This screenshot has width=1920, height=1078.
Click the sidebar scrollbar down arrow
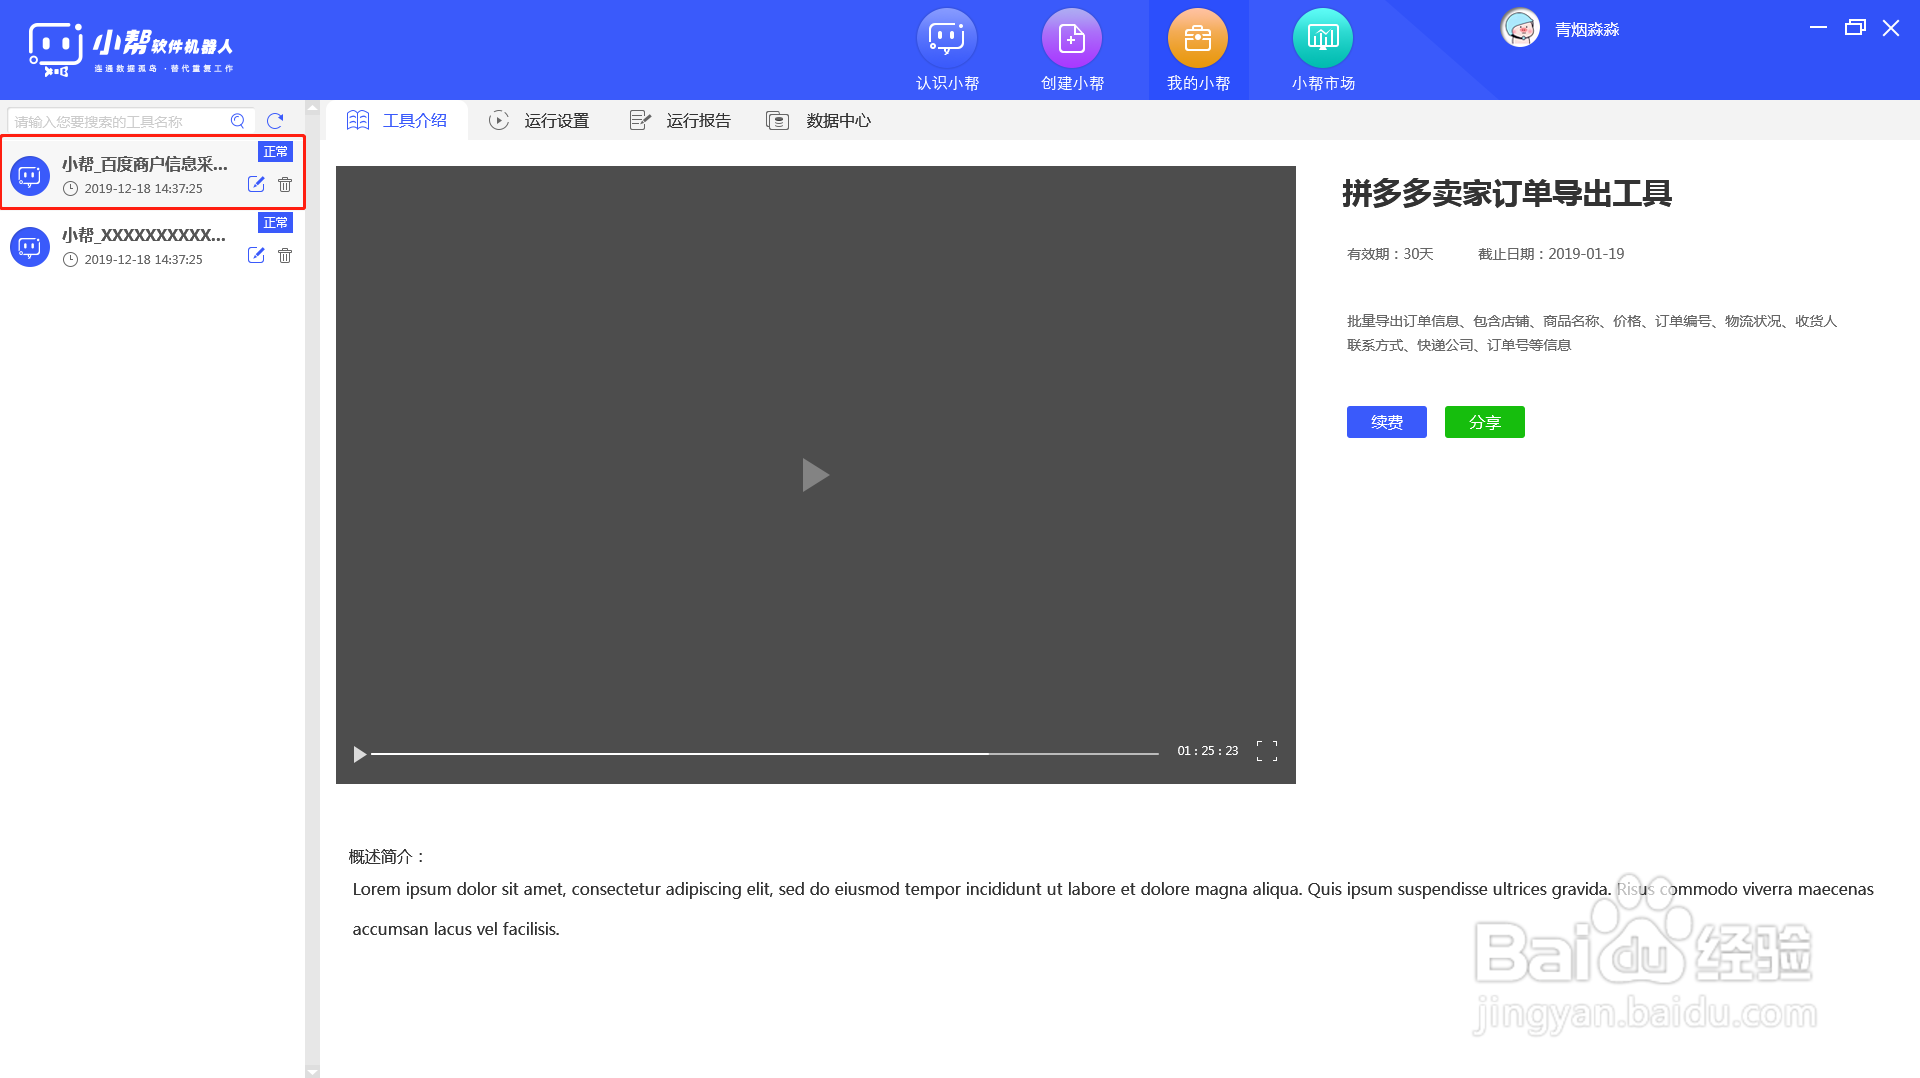coord(312,1071)
